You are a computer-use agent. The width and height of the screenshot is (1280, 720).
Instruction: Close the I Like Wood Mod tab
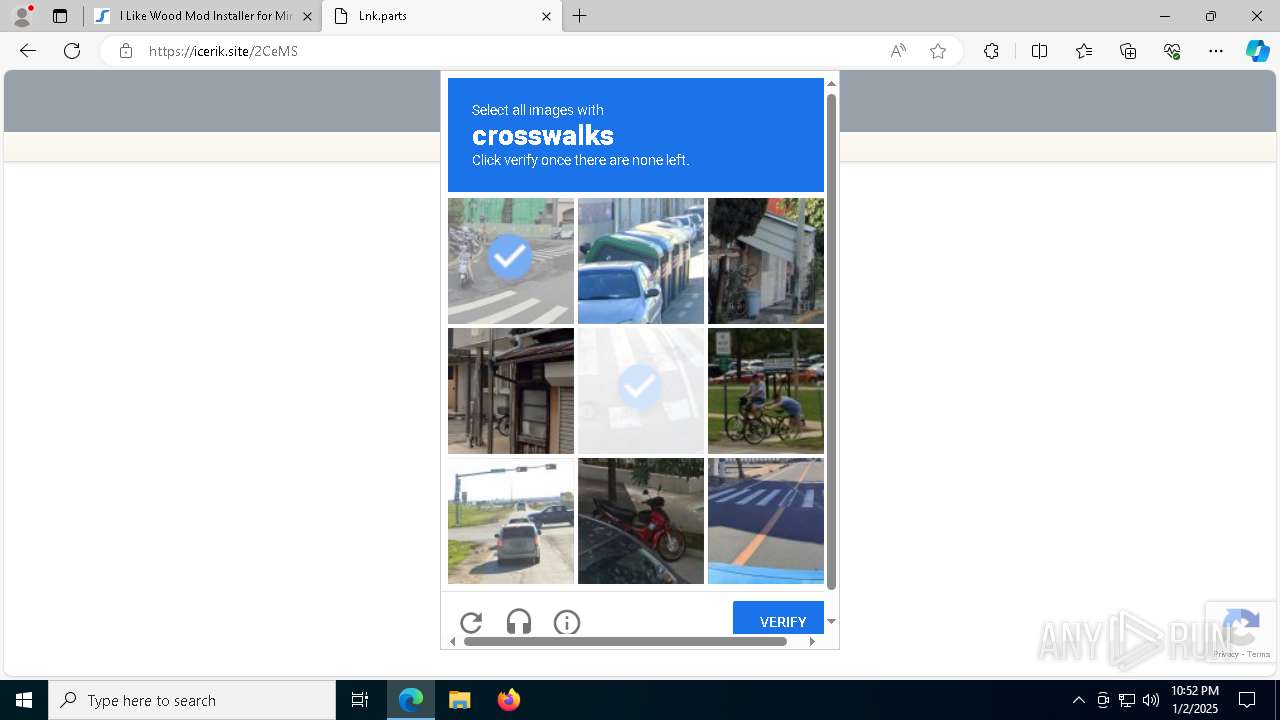coord(307,16)
